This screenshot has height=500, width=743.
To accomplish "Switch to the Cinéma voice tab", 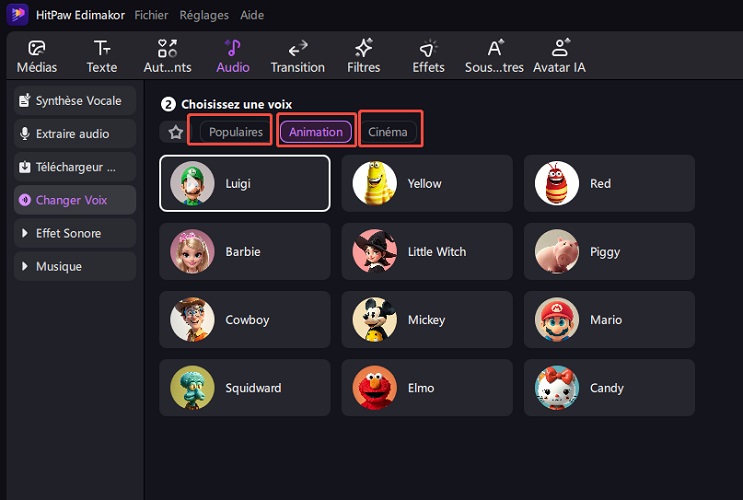I will click(x=387, y=132).
